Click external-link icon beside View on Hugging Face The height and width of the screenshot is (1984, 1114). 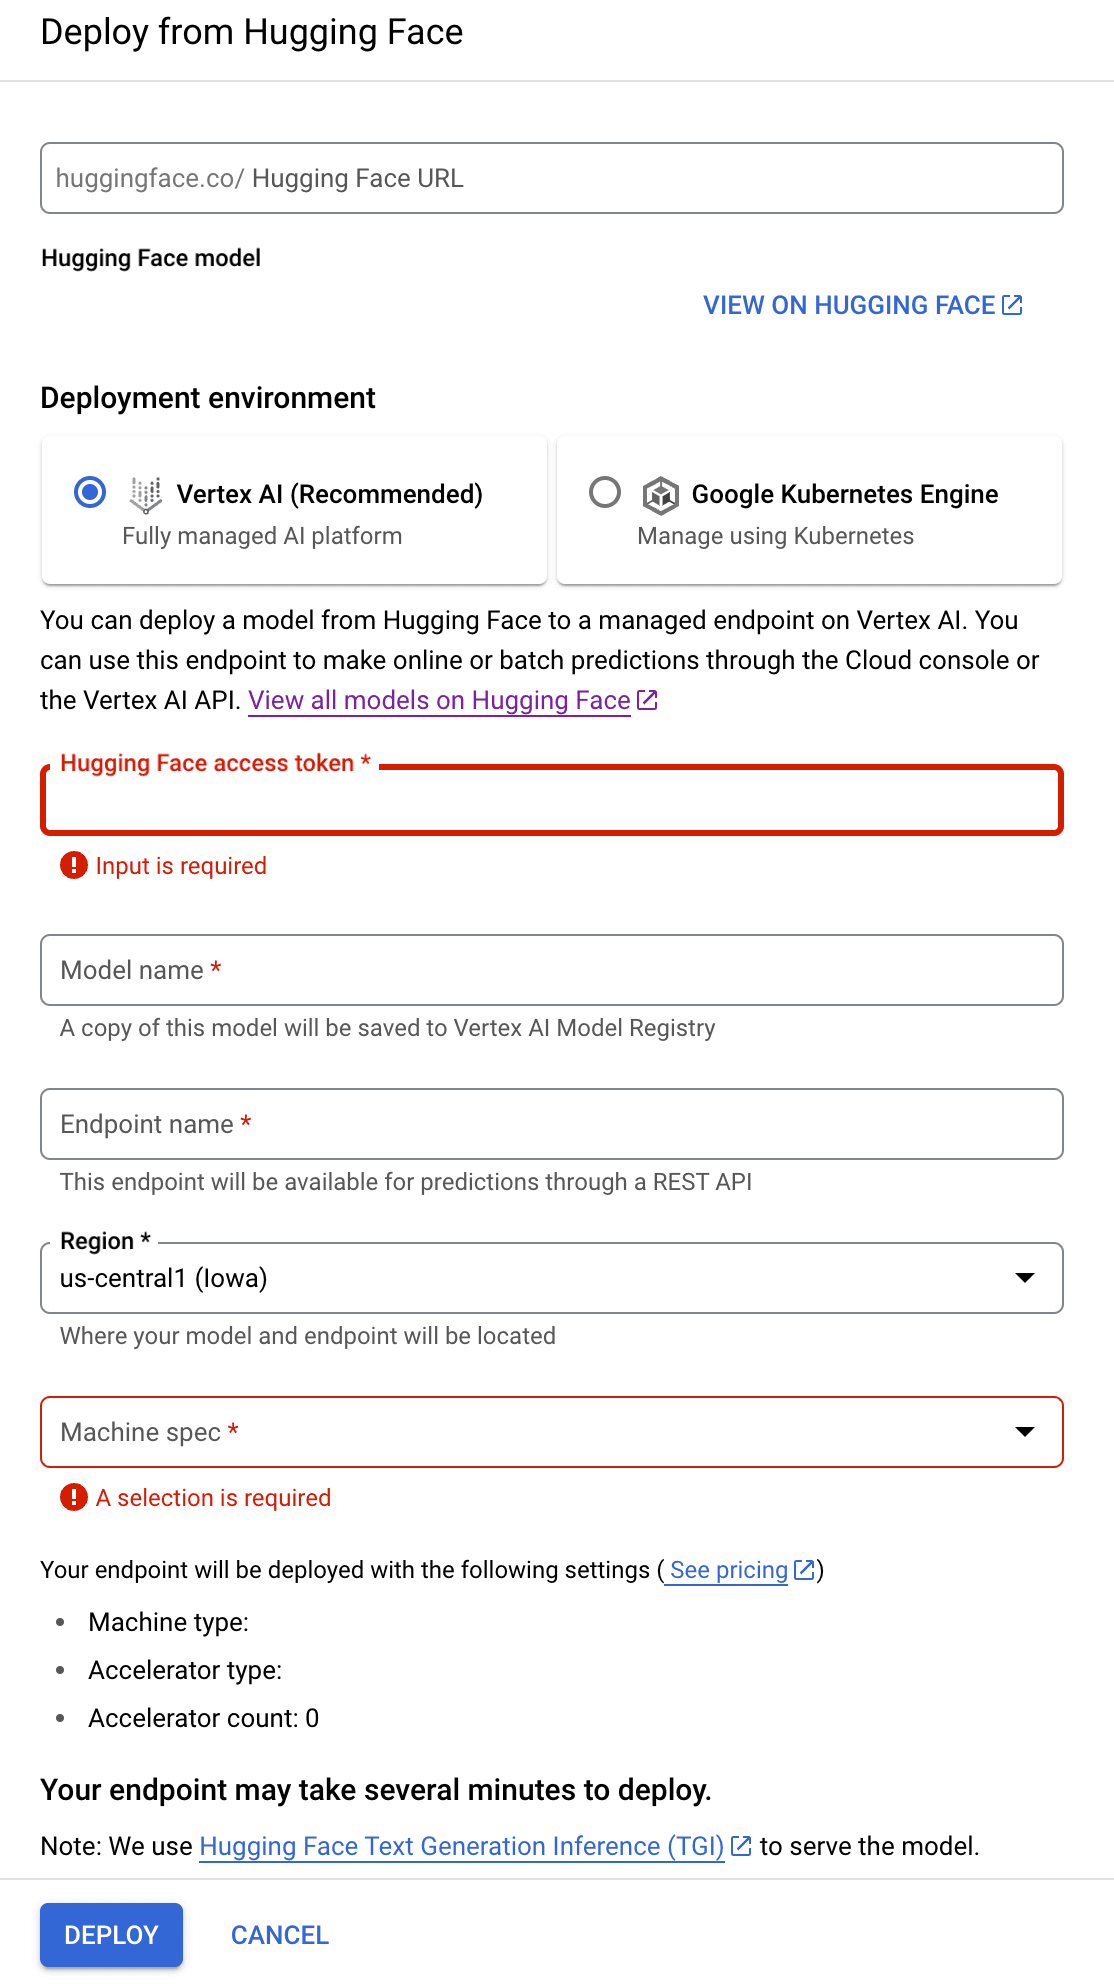click(1013, 305)
